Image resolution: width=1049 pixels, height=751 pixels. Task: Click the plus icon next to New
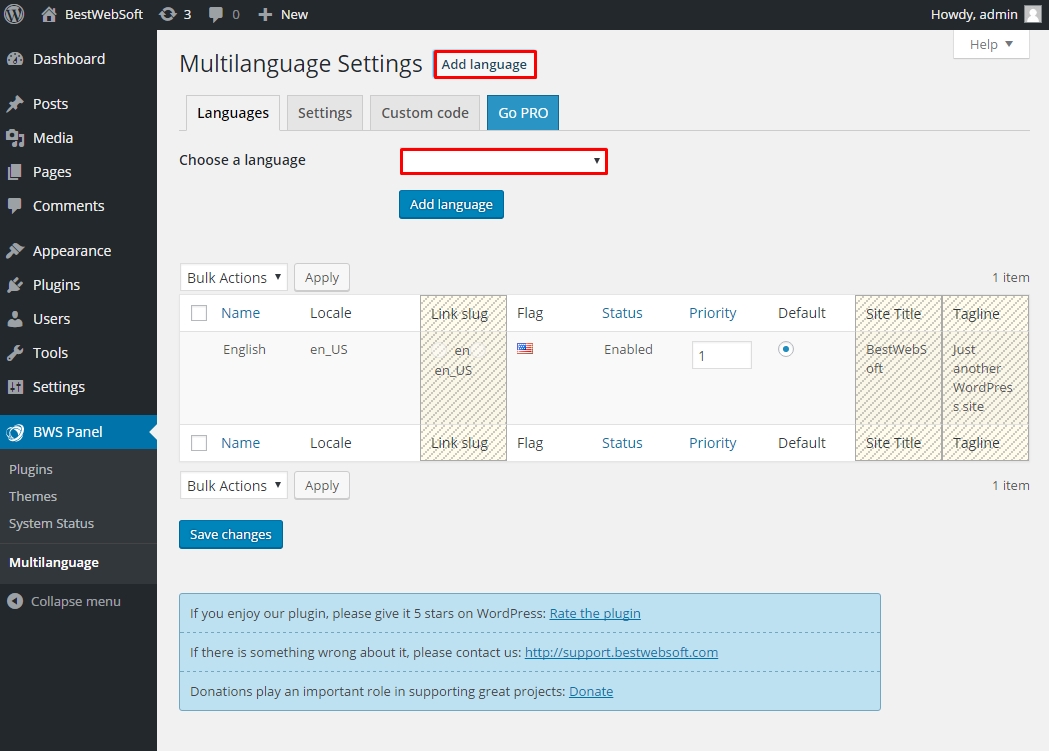pos(265,14)
